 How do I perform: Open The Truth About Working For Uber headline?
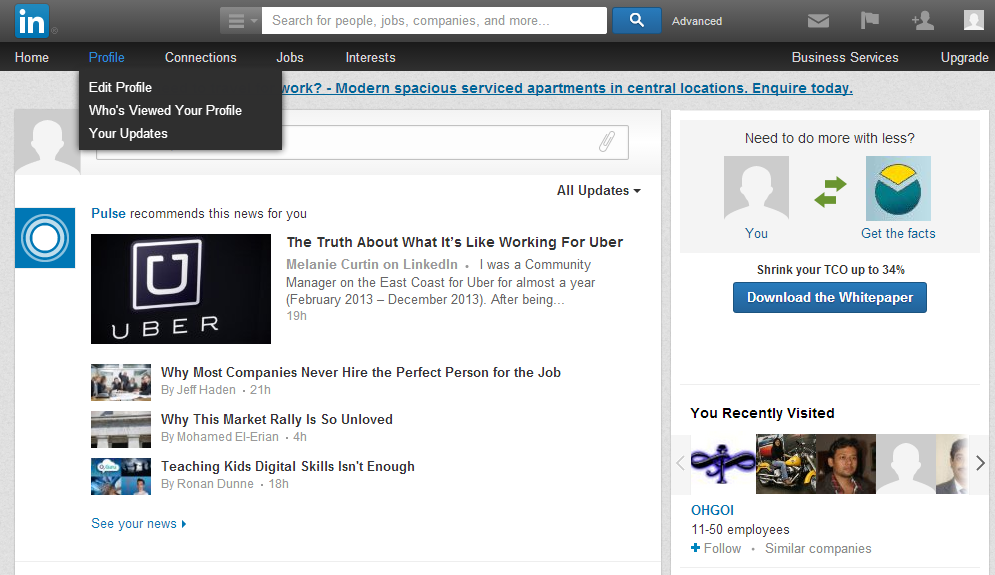point(454,242)
